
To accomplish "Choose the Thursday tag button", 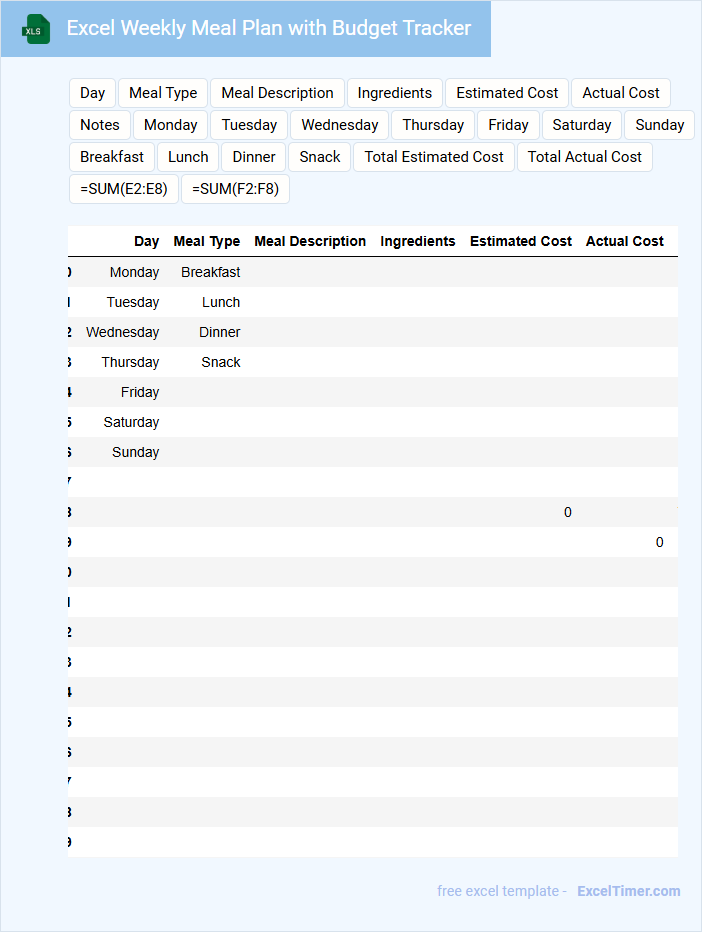I will (x=433, y=125).
